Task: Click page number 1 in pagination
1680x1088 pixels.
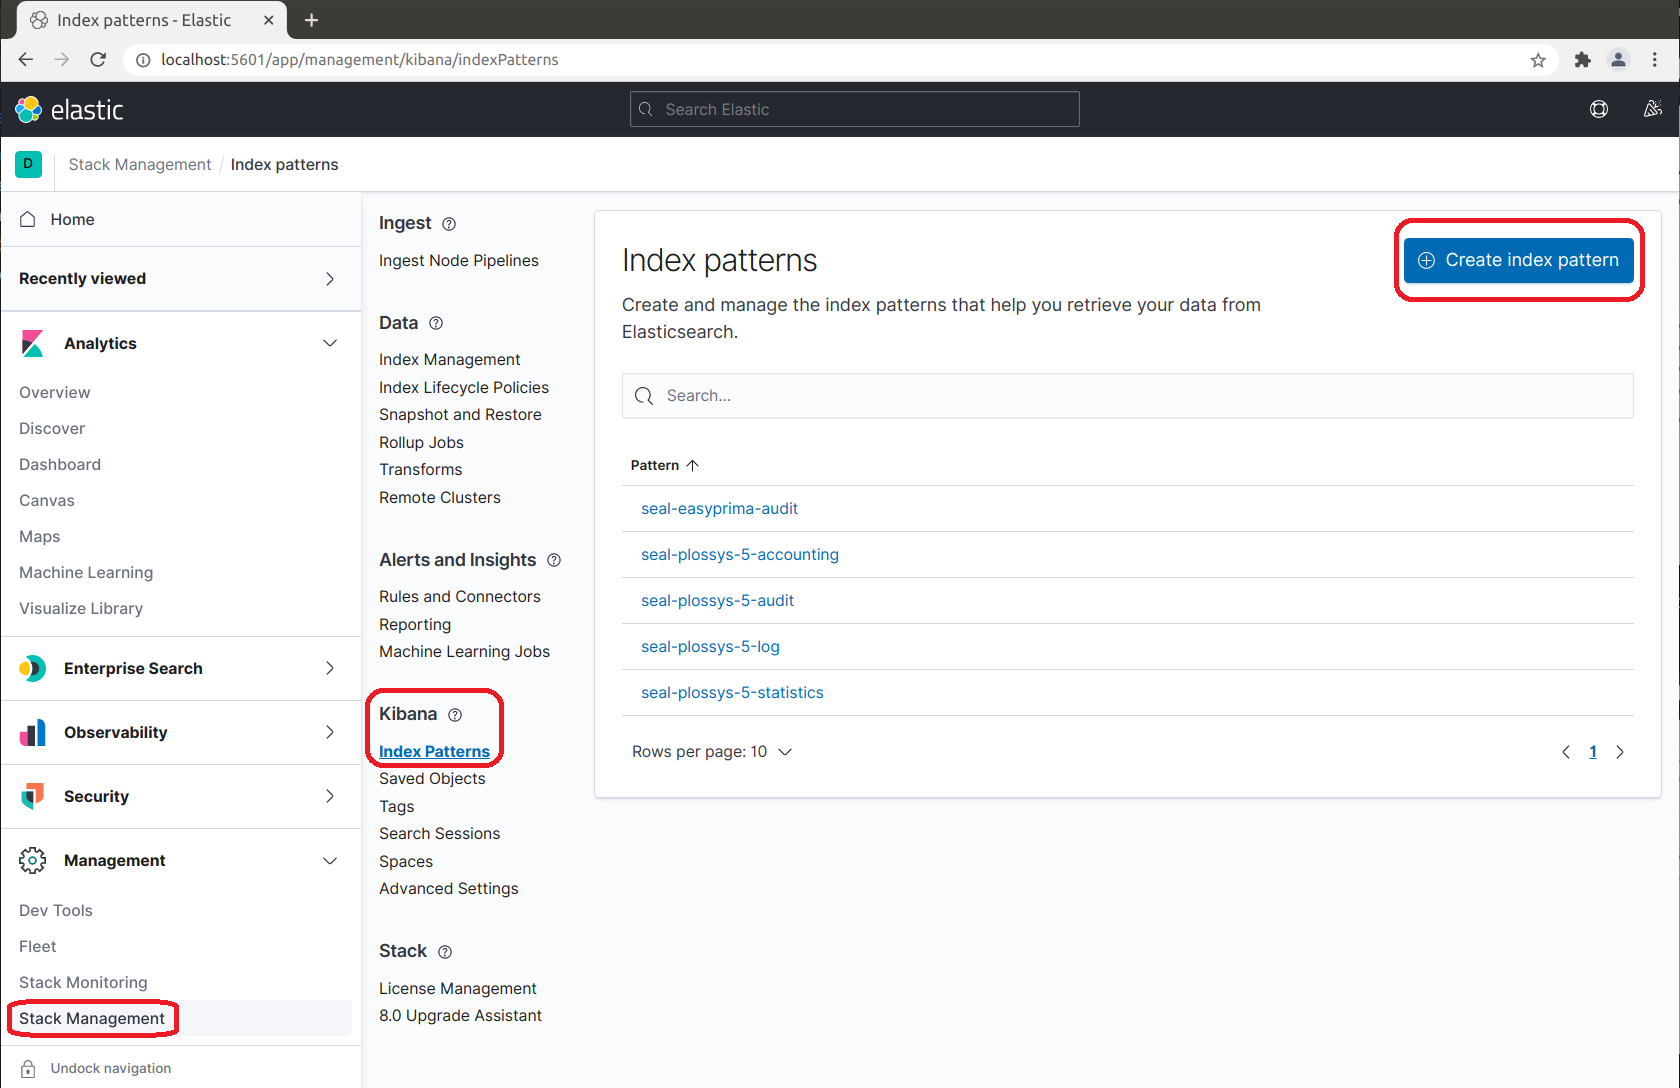Action: [1593, 751]
